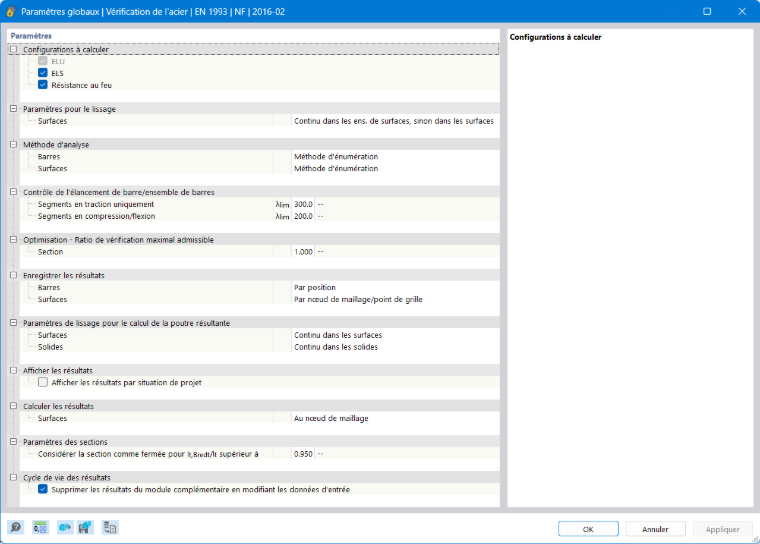760x544 pixels.
Task: Select 'Segments en traction uniquement' row
Action: pyautogui.click(x=259, y=204)
